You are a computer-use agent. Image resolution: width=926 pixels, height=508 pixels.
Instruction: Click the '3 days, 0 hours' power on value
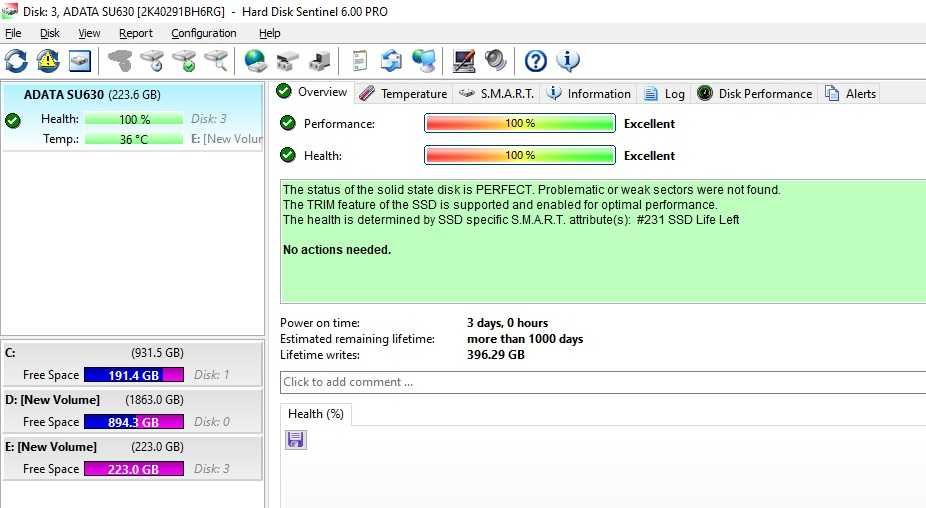tap(507, 323)
